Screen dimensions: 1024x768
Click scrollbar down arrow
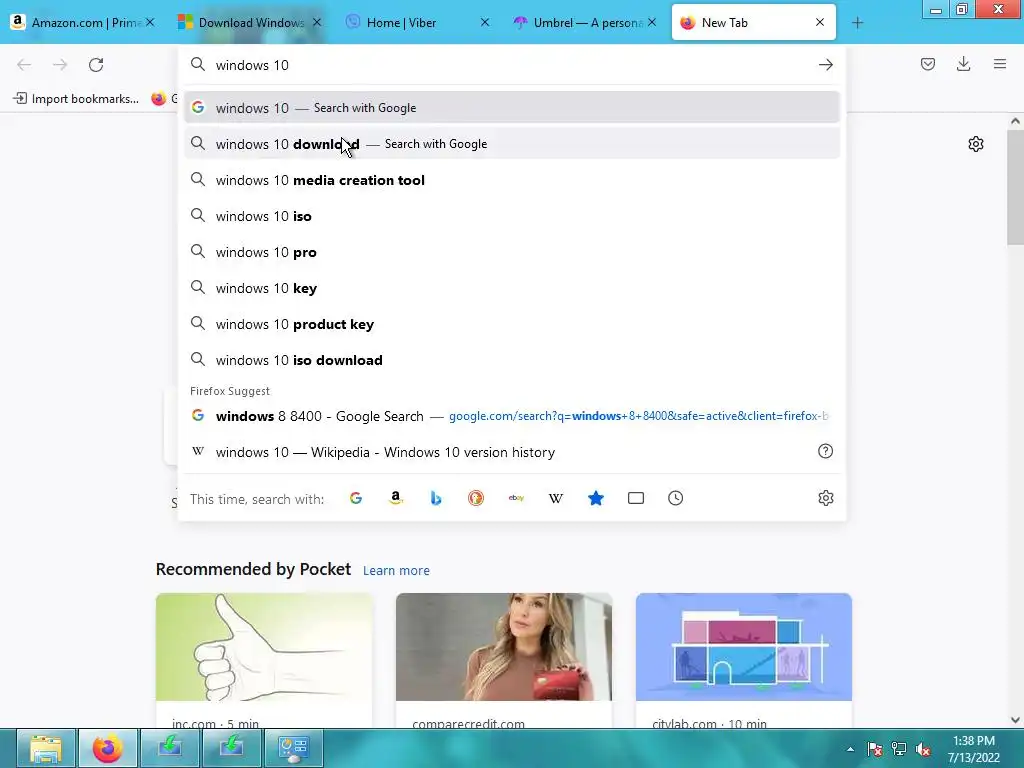(1015, 720)
